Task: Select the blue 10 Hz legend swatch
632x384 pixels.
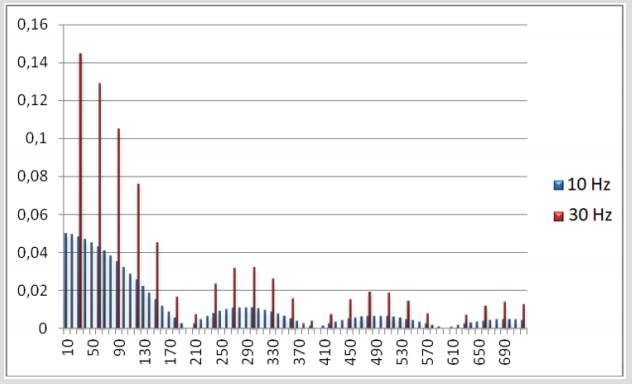Action: pyautogui.click(x=559, y=185)
